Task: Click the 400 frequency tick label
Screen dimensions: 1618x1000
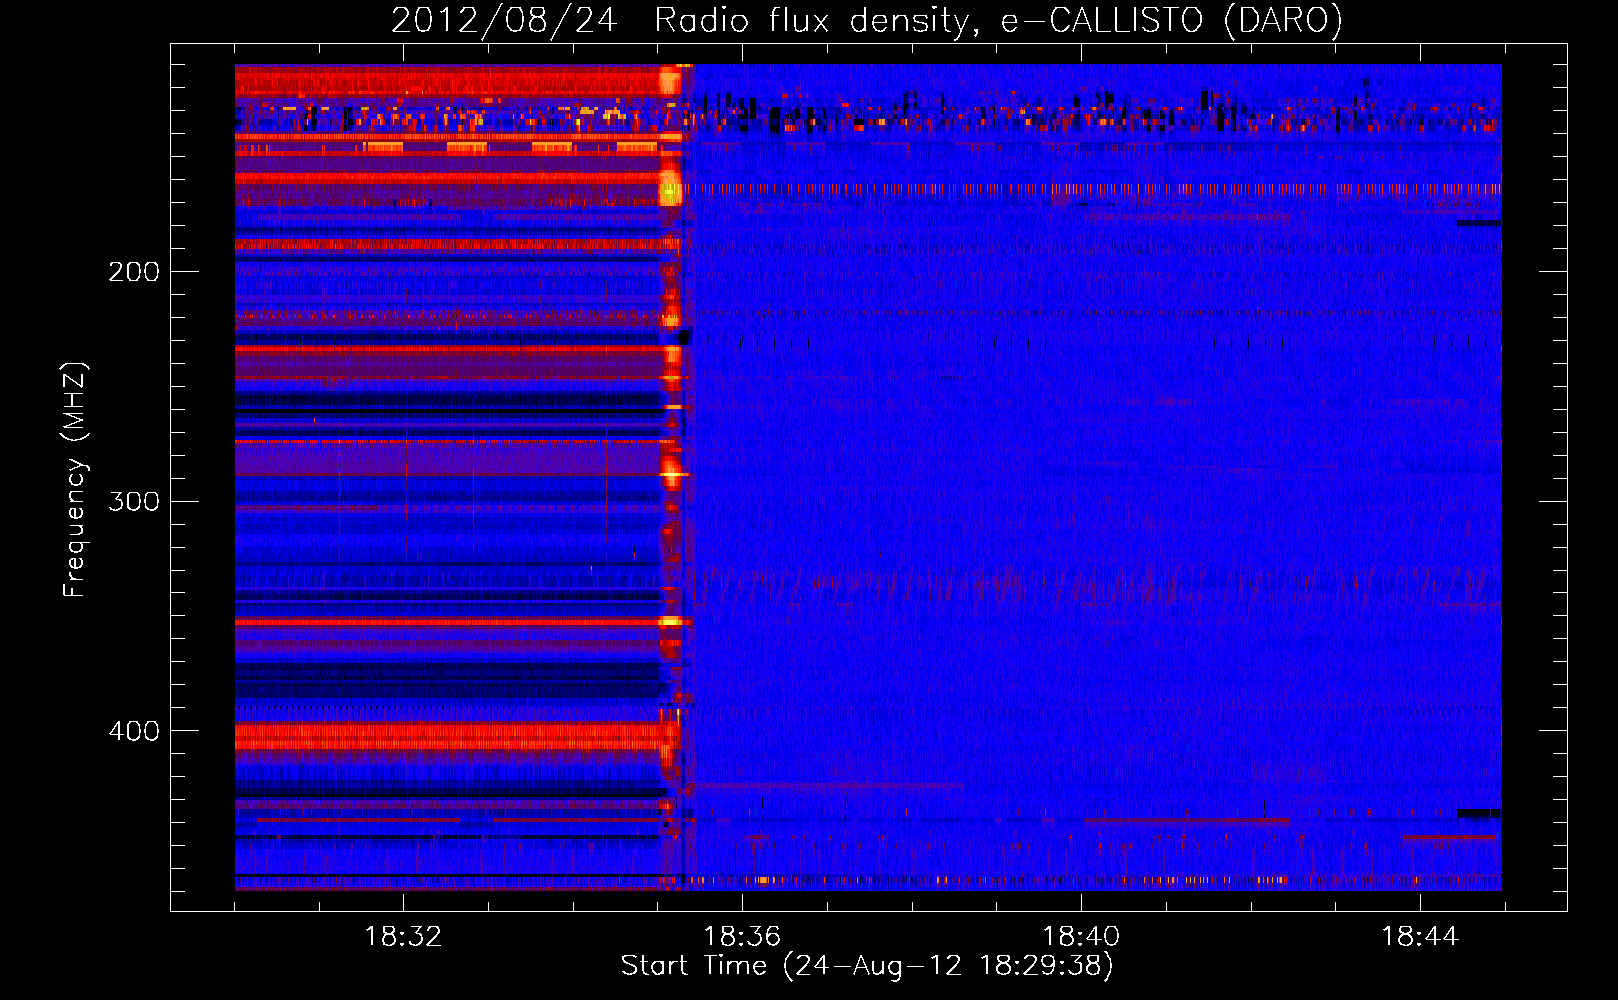Action: coord(134,731)
